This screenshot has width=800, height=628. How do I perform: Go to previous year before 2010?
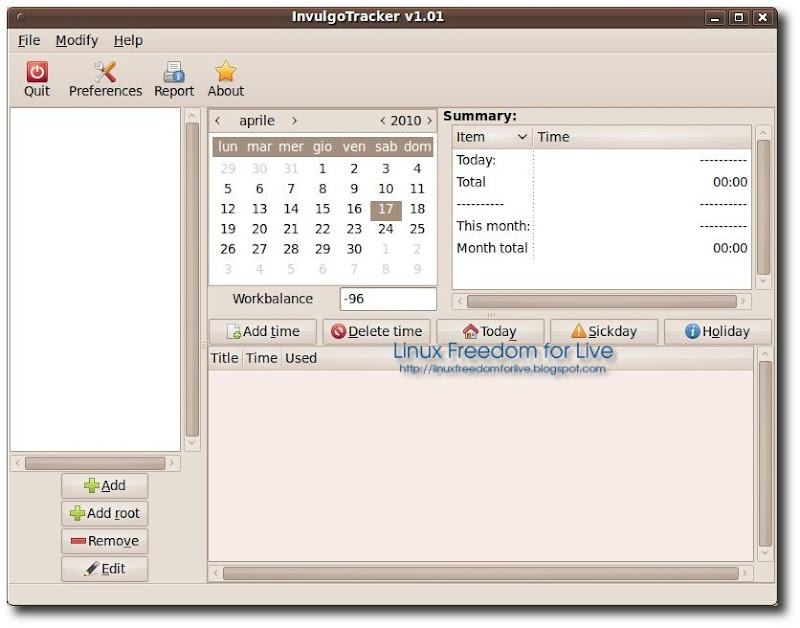point(383,121)
